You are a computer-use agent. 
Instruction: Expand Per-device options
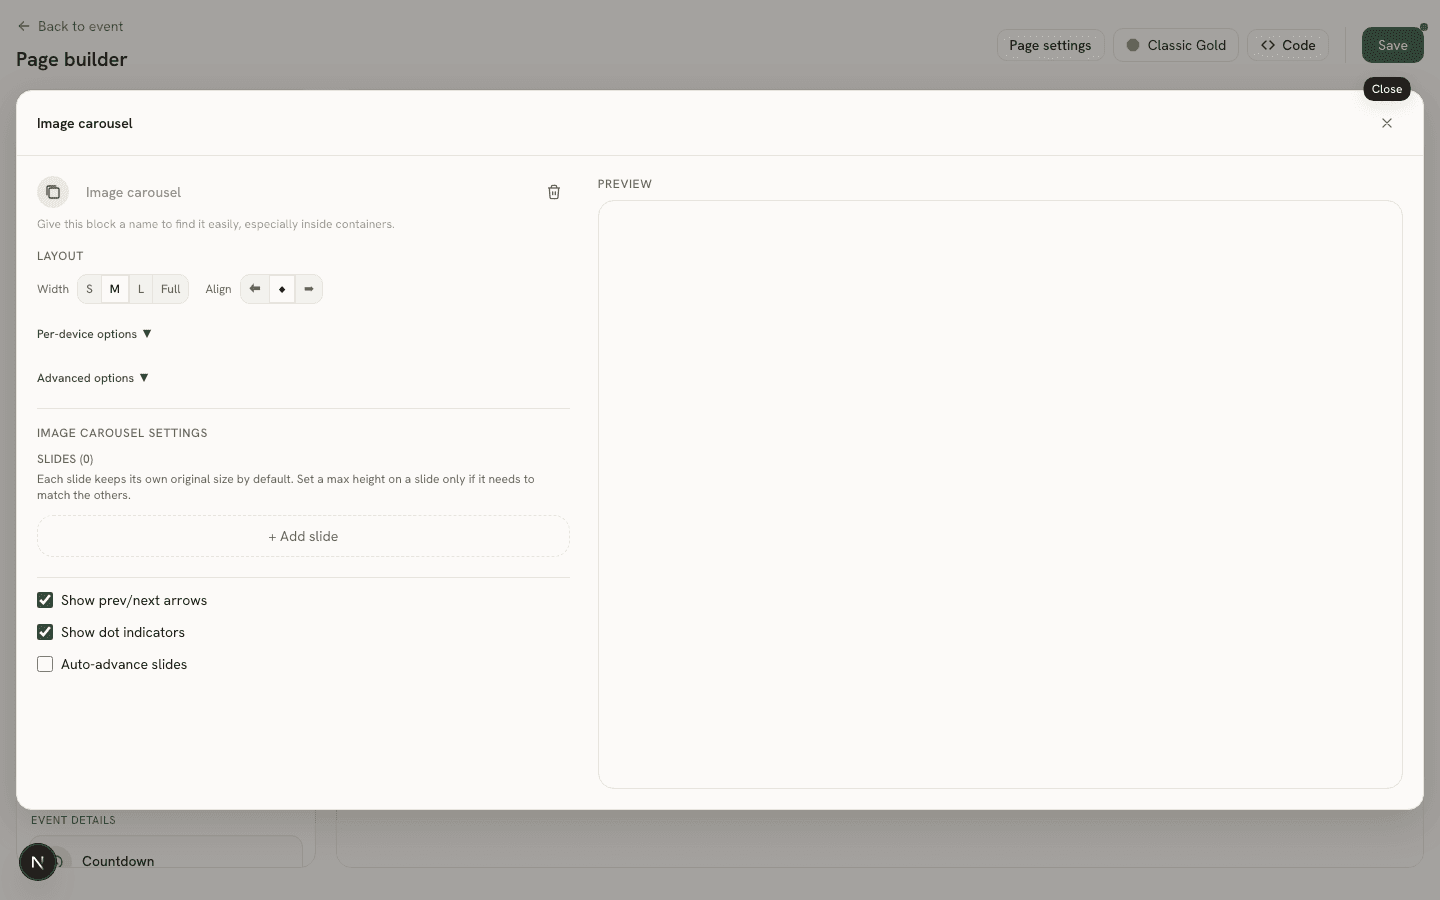[x=94, y=334]
